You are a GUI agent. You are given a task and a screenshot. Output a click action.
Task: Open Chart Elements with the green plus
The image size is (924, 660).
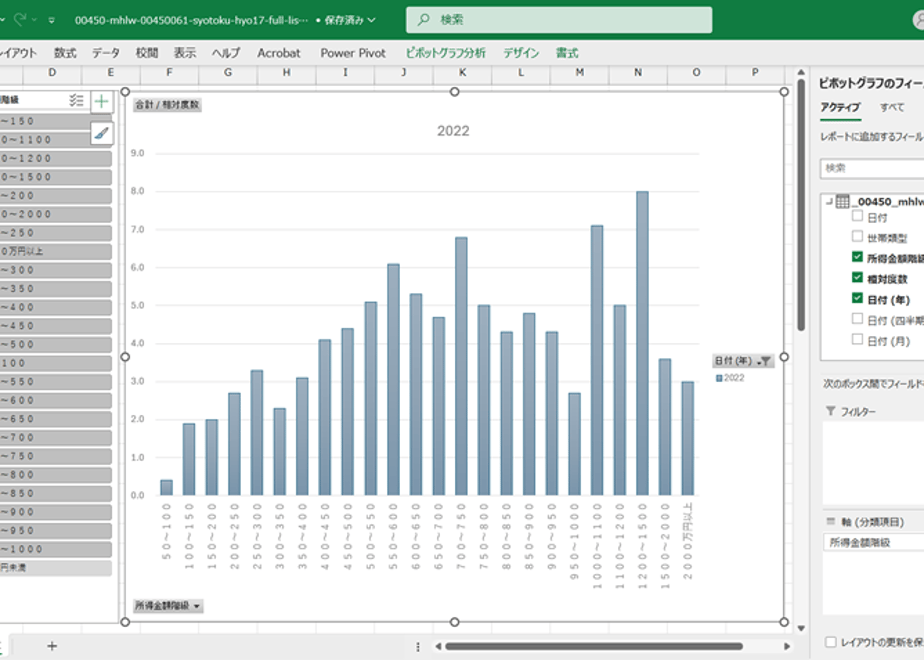point(101,101)
